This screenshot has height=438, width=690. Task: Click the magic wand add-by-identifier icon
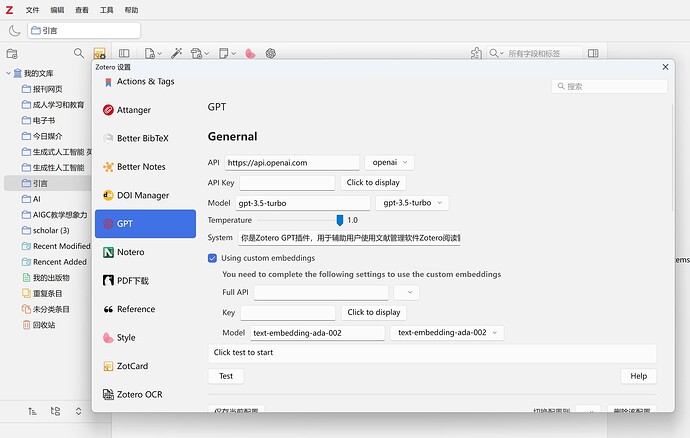tap(176, 53)
